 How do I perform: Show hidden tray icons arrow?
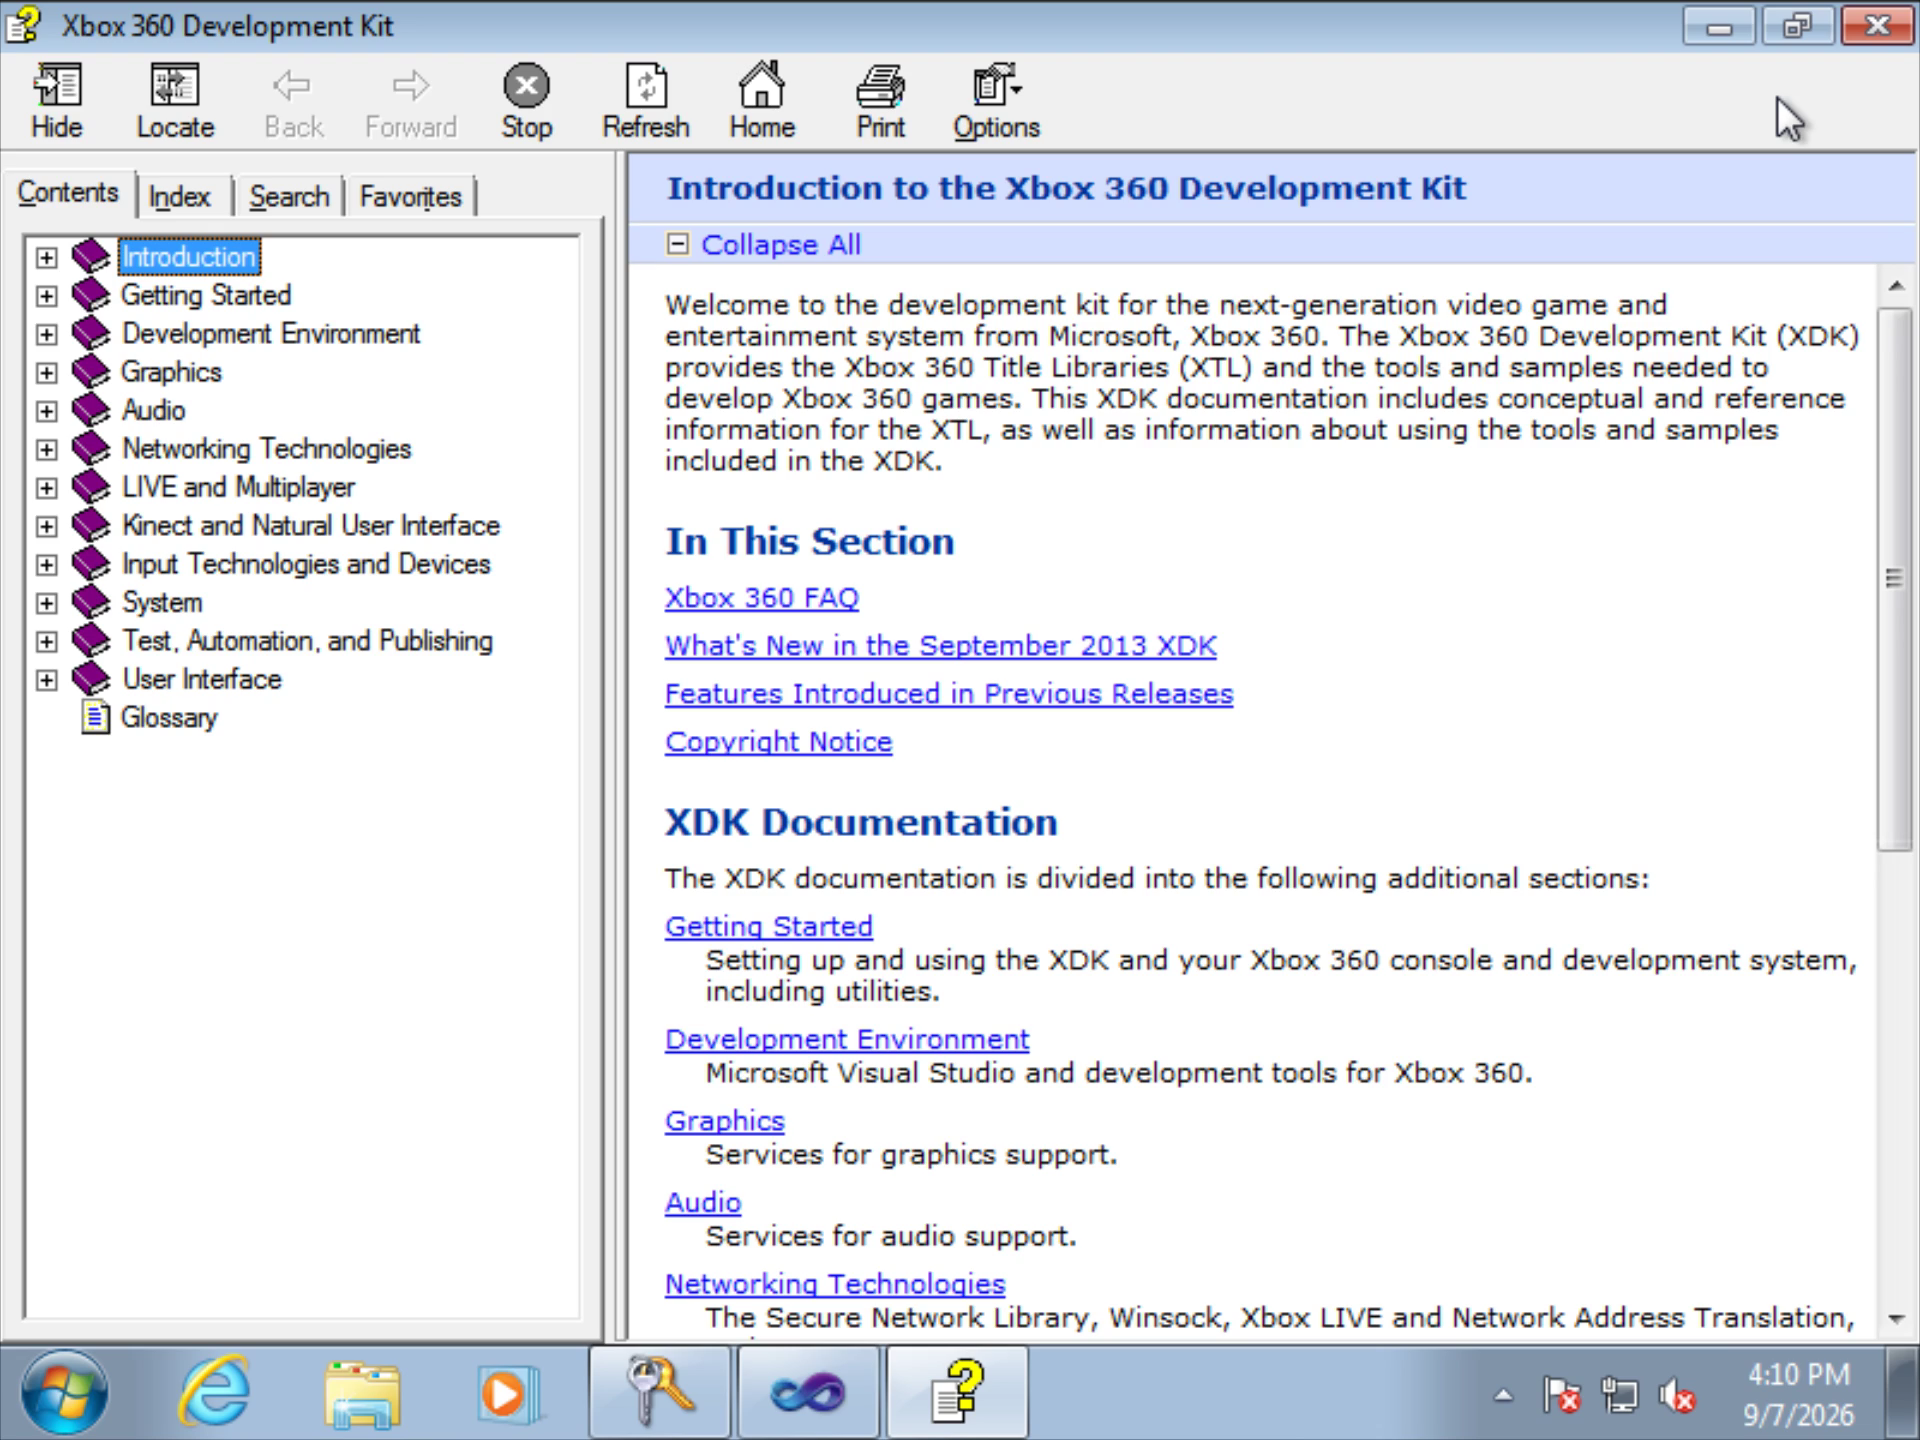pos(1503,1395)
